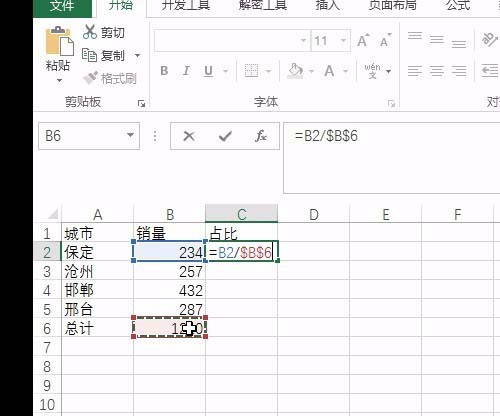Expand the Name Box dropdown
This screenshot has width=500, height=416.
click(130, 135)
